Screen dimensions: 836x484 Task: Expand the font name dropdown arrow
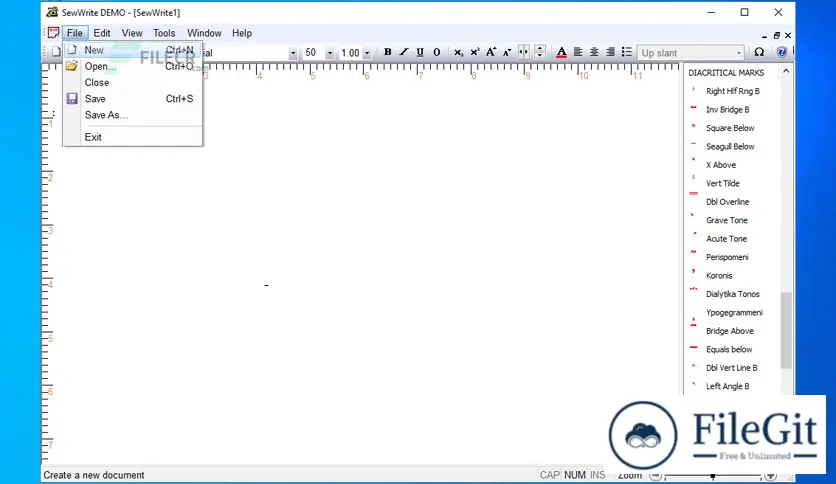pyautogui.click(x=293, y=53)
